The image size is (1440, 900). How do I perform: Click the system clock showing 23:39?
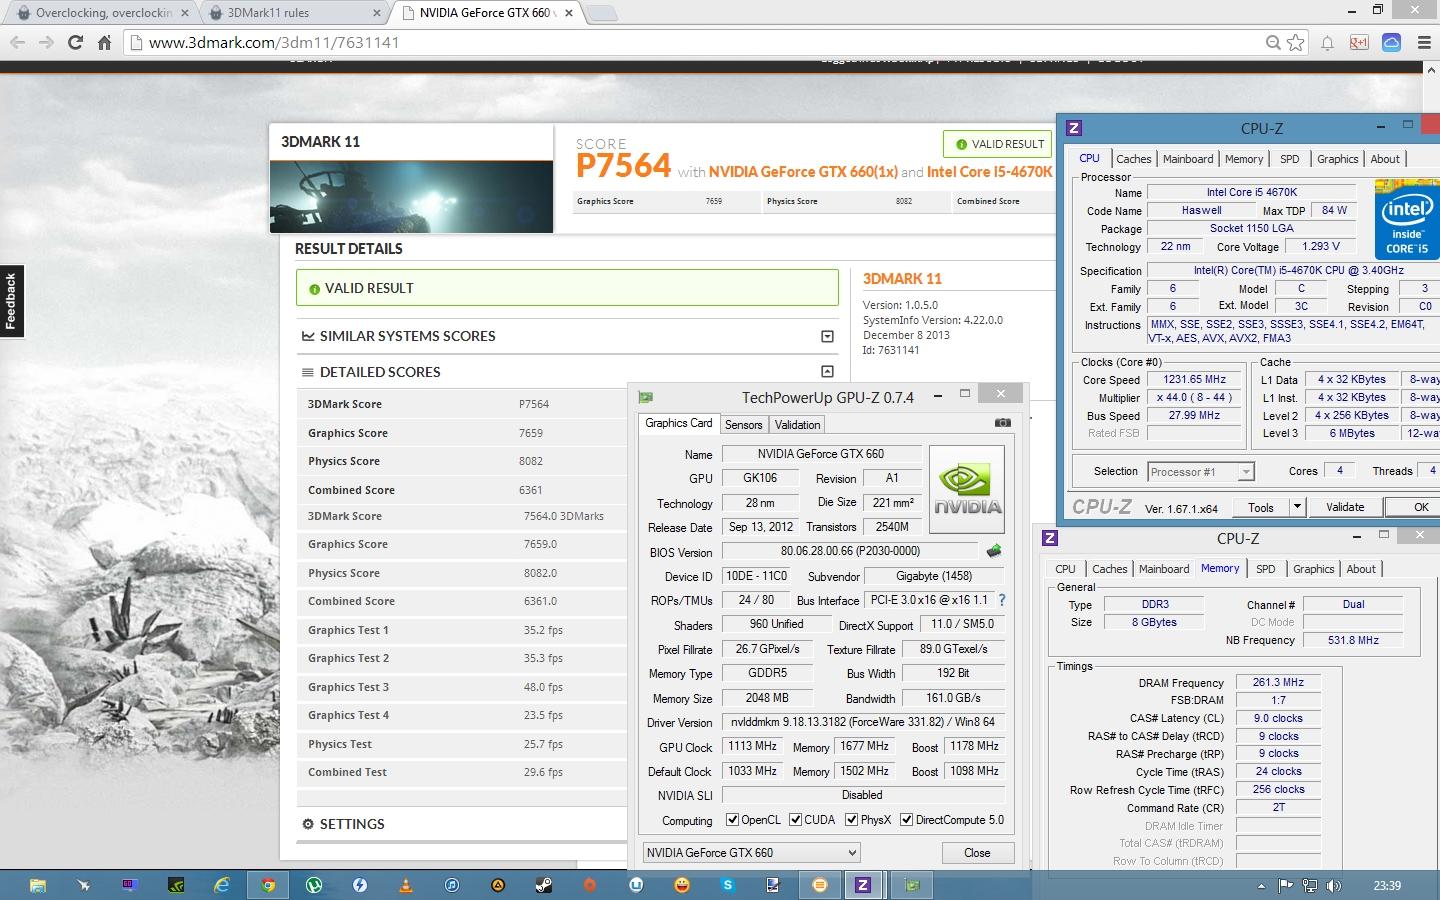(x=1387, y=886)
